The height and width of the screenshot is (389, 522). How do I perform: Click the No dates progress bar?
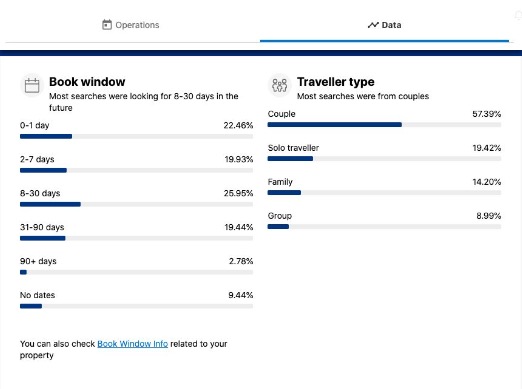click(x=136, y=306)
